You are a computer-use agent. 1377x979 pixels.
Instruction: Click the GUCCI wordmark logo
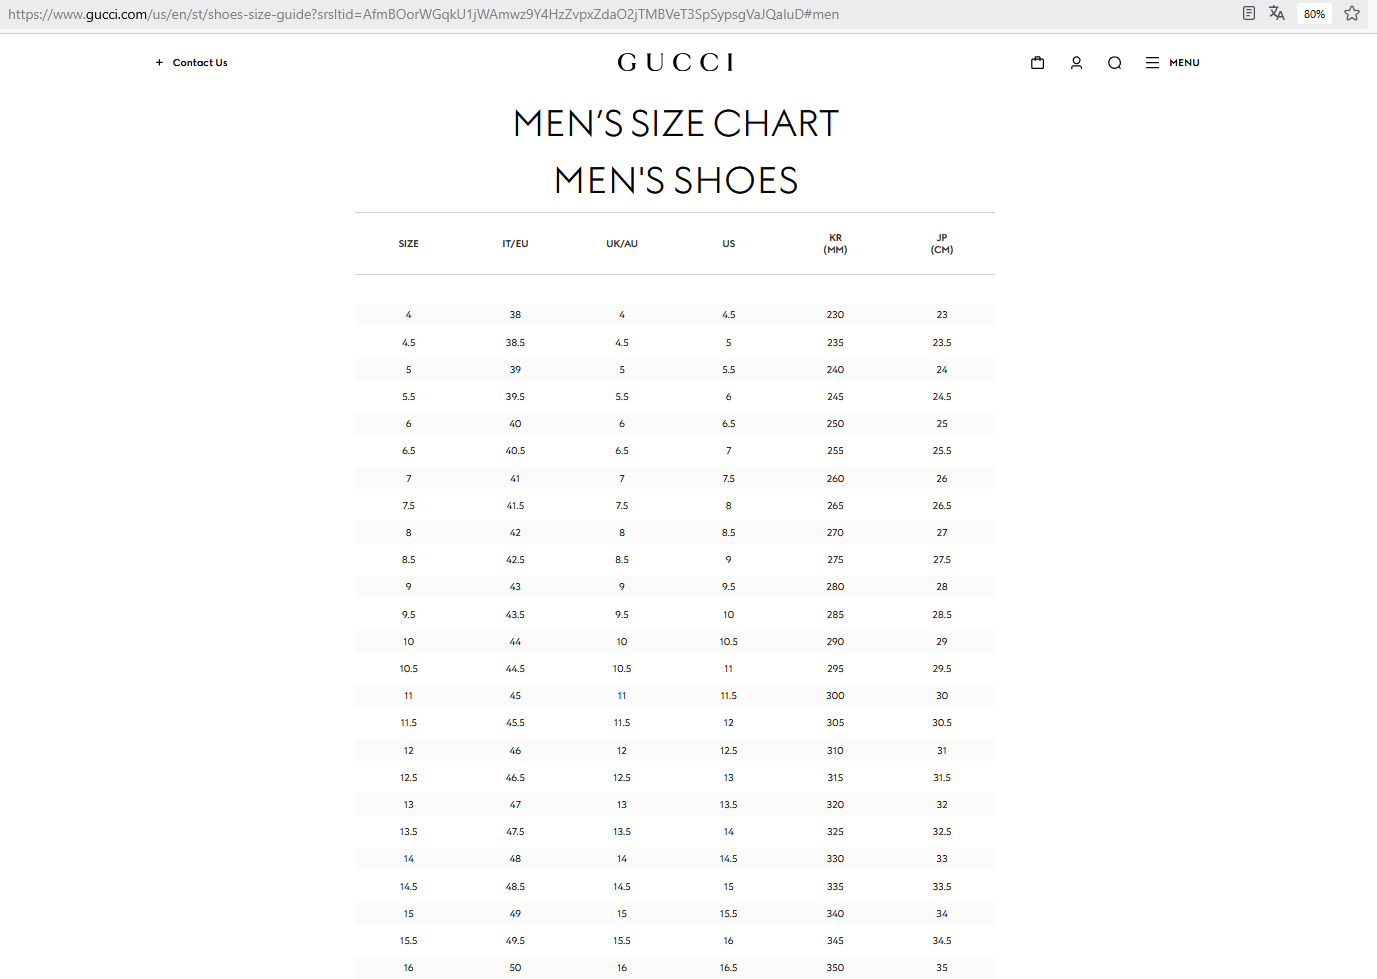click(675, 61)
